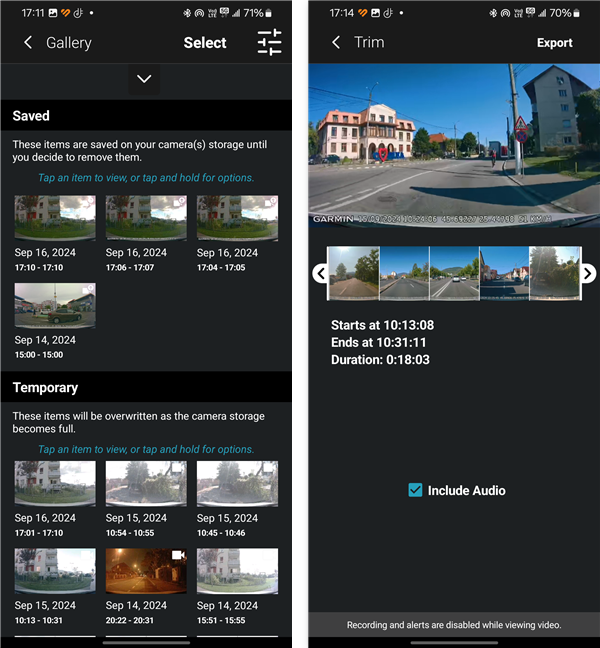Open temporary clip Sep 15 10:54 - 10:55
The width and height of the screenshot is (600, 648).
point(146,483)
